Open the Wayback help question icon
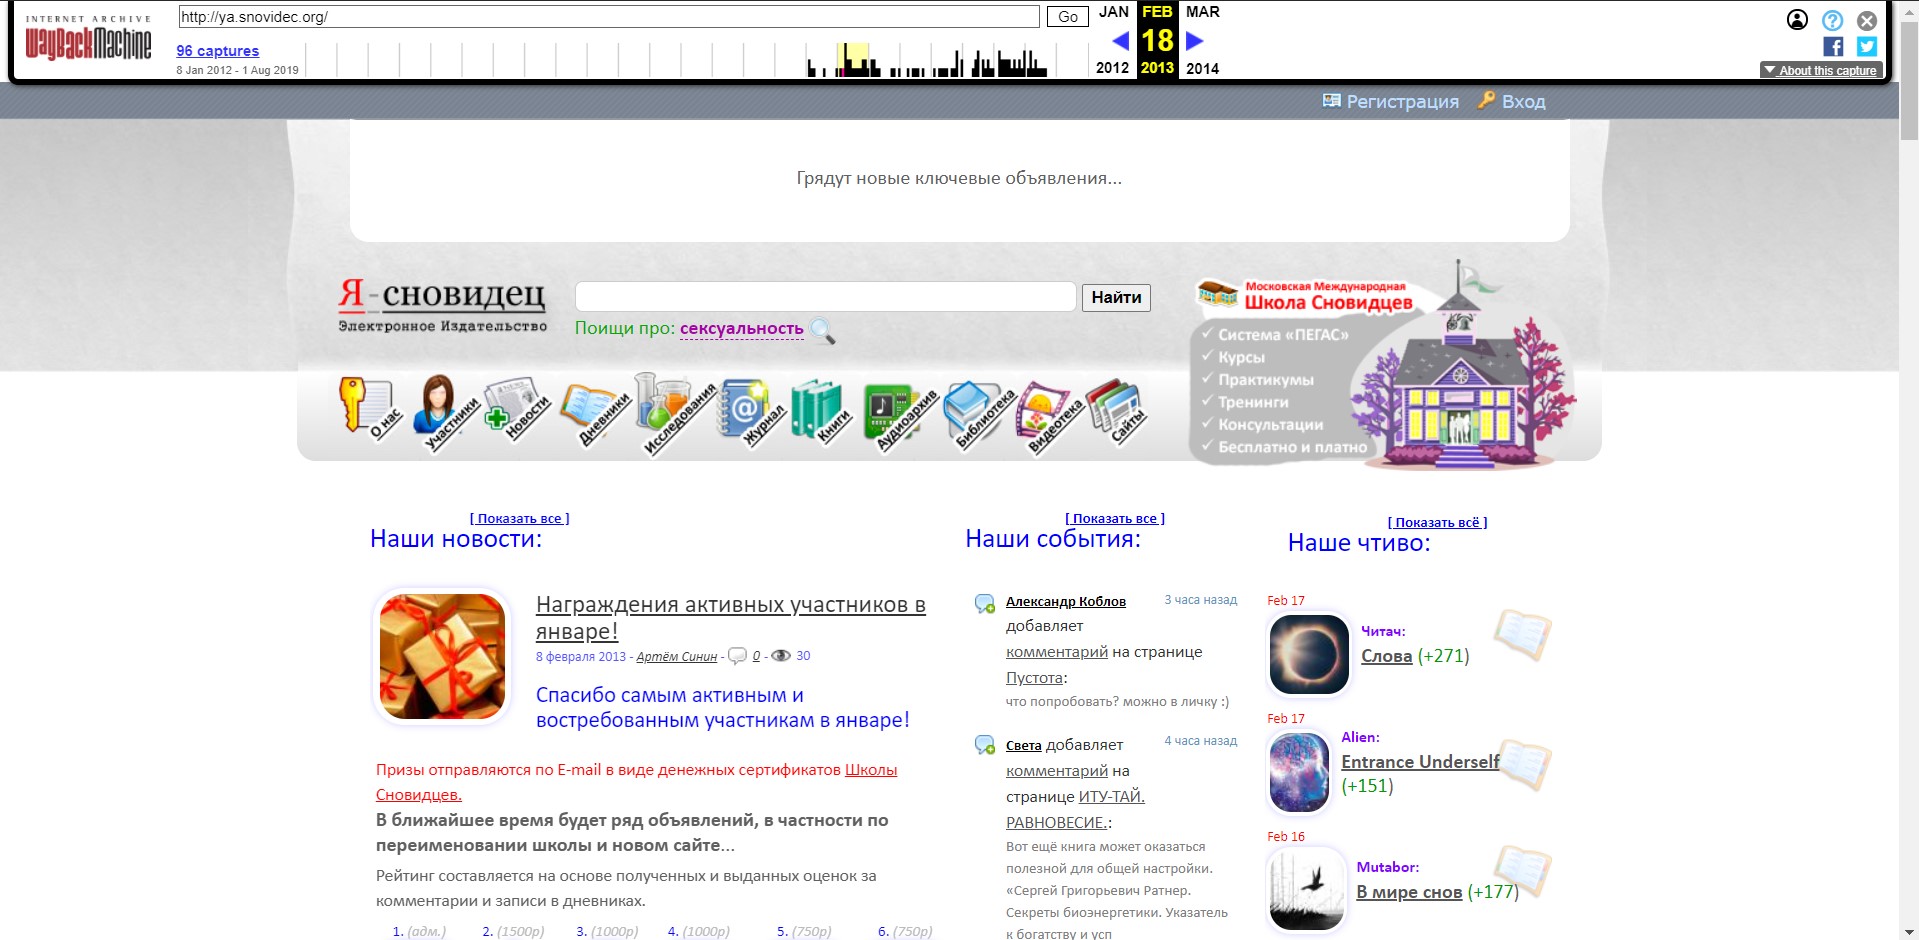This screenshot has height=940, width=1919. [x=1832, y=20]
